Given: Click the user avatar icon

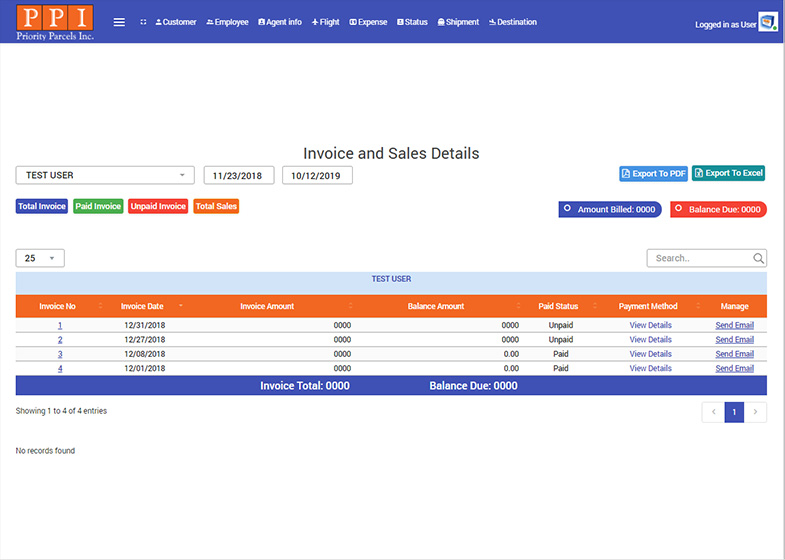Looking at the screenshot, I should 767,22.
